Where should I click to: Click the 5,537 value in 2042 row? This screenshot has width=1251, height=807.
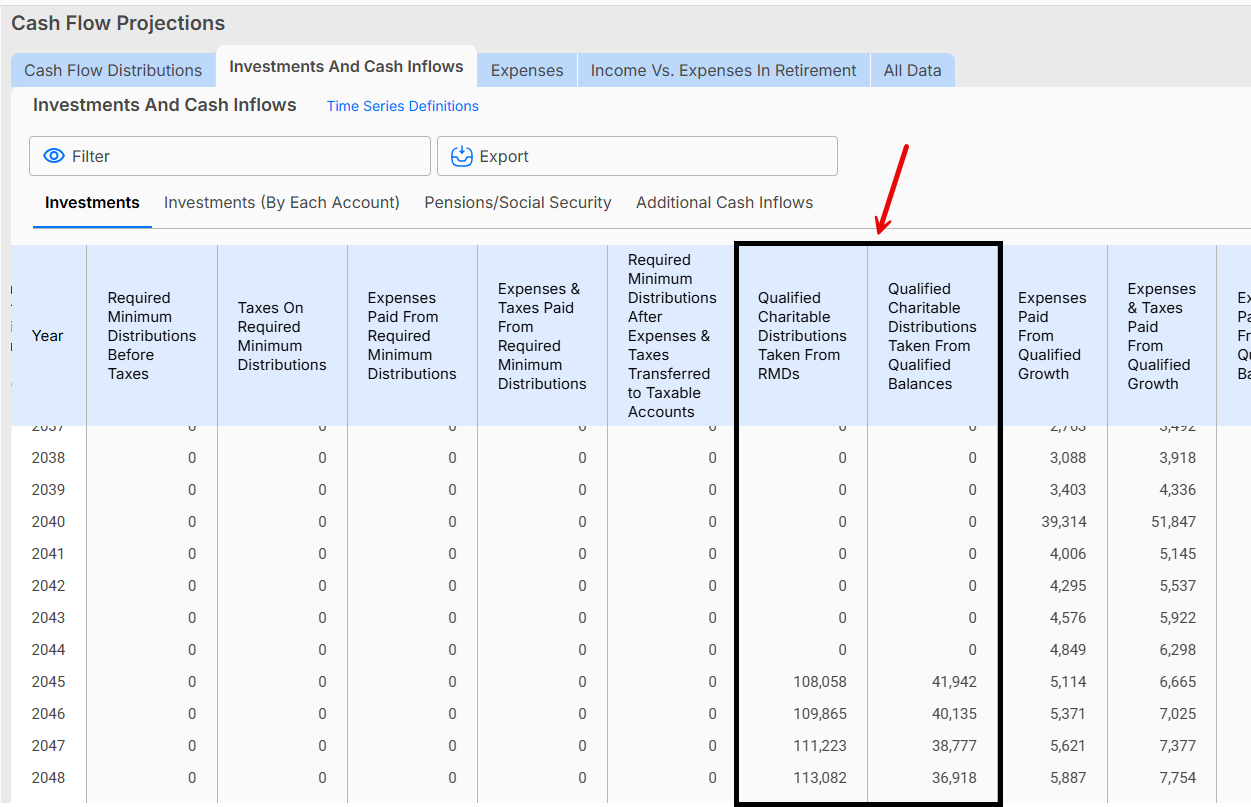coord(1178,586)
